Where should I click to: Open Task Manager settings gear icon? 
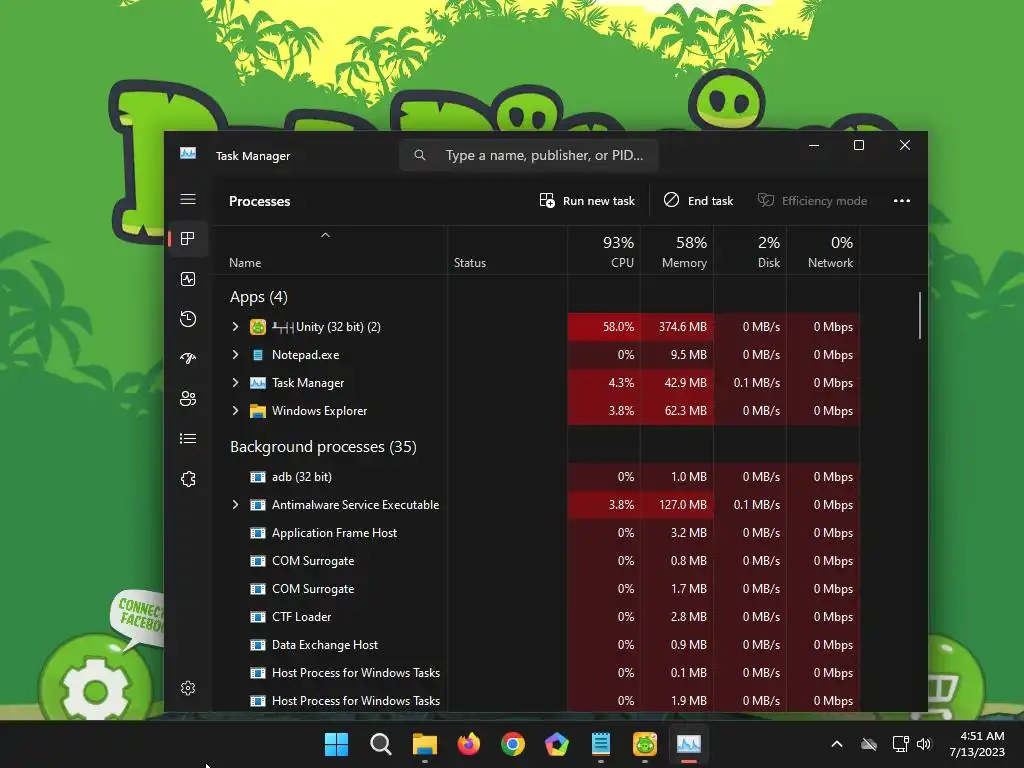[188, 688]
